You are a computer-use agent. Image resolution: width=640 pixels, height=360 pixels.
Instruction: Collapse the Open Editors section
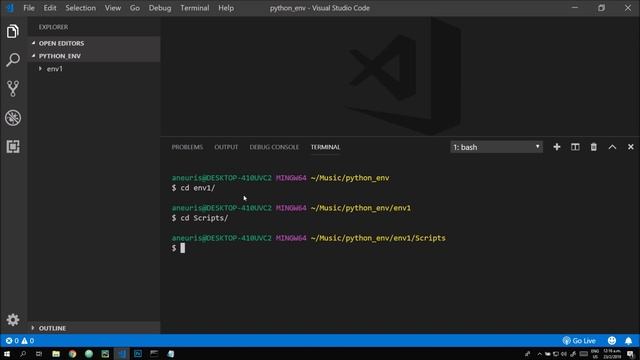coord(94,43)
